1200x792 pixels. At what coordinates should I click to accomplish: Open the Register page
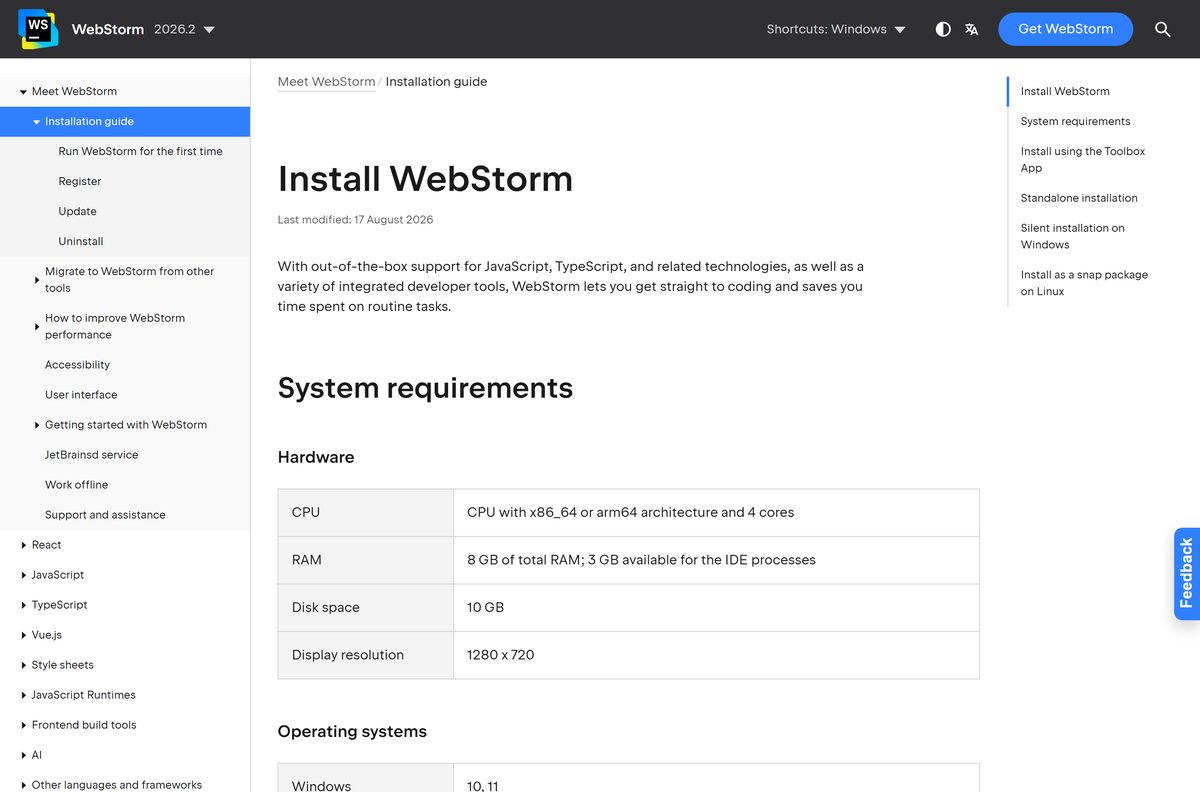point(79,181)
